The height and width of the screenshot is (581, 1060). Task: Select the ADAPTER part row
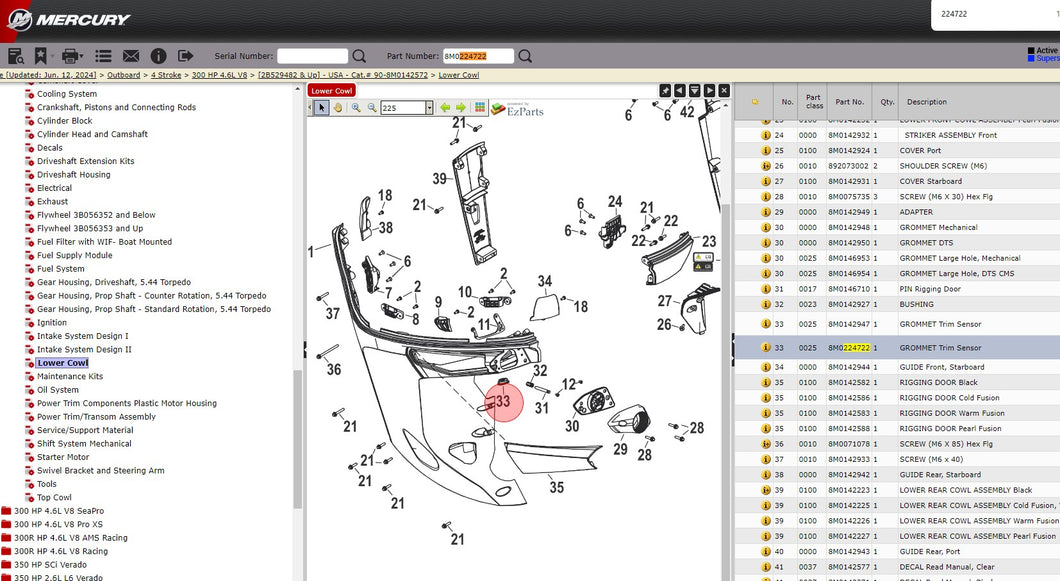point(897,212)
